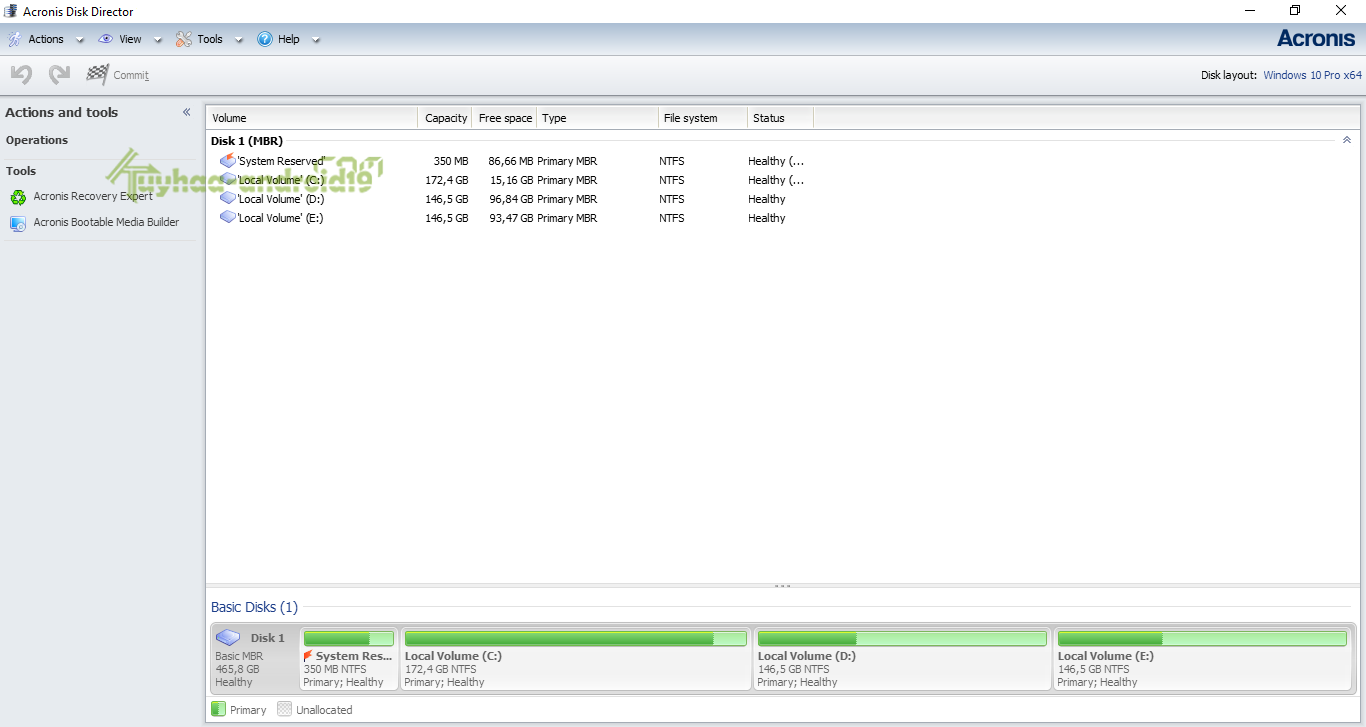
Task: Click the Basic Disks (1) heading
Action: (x=254, y=607)
